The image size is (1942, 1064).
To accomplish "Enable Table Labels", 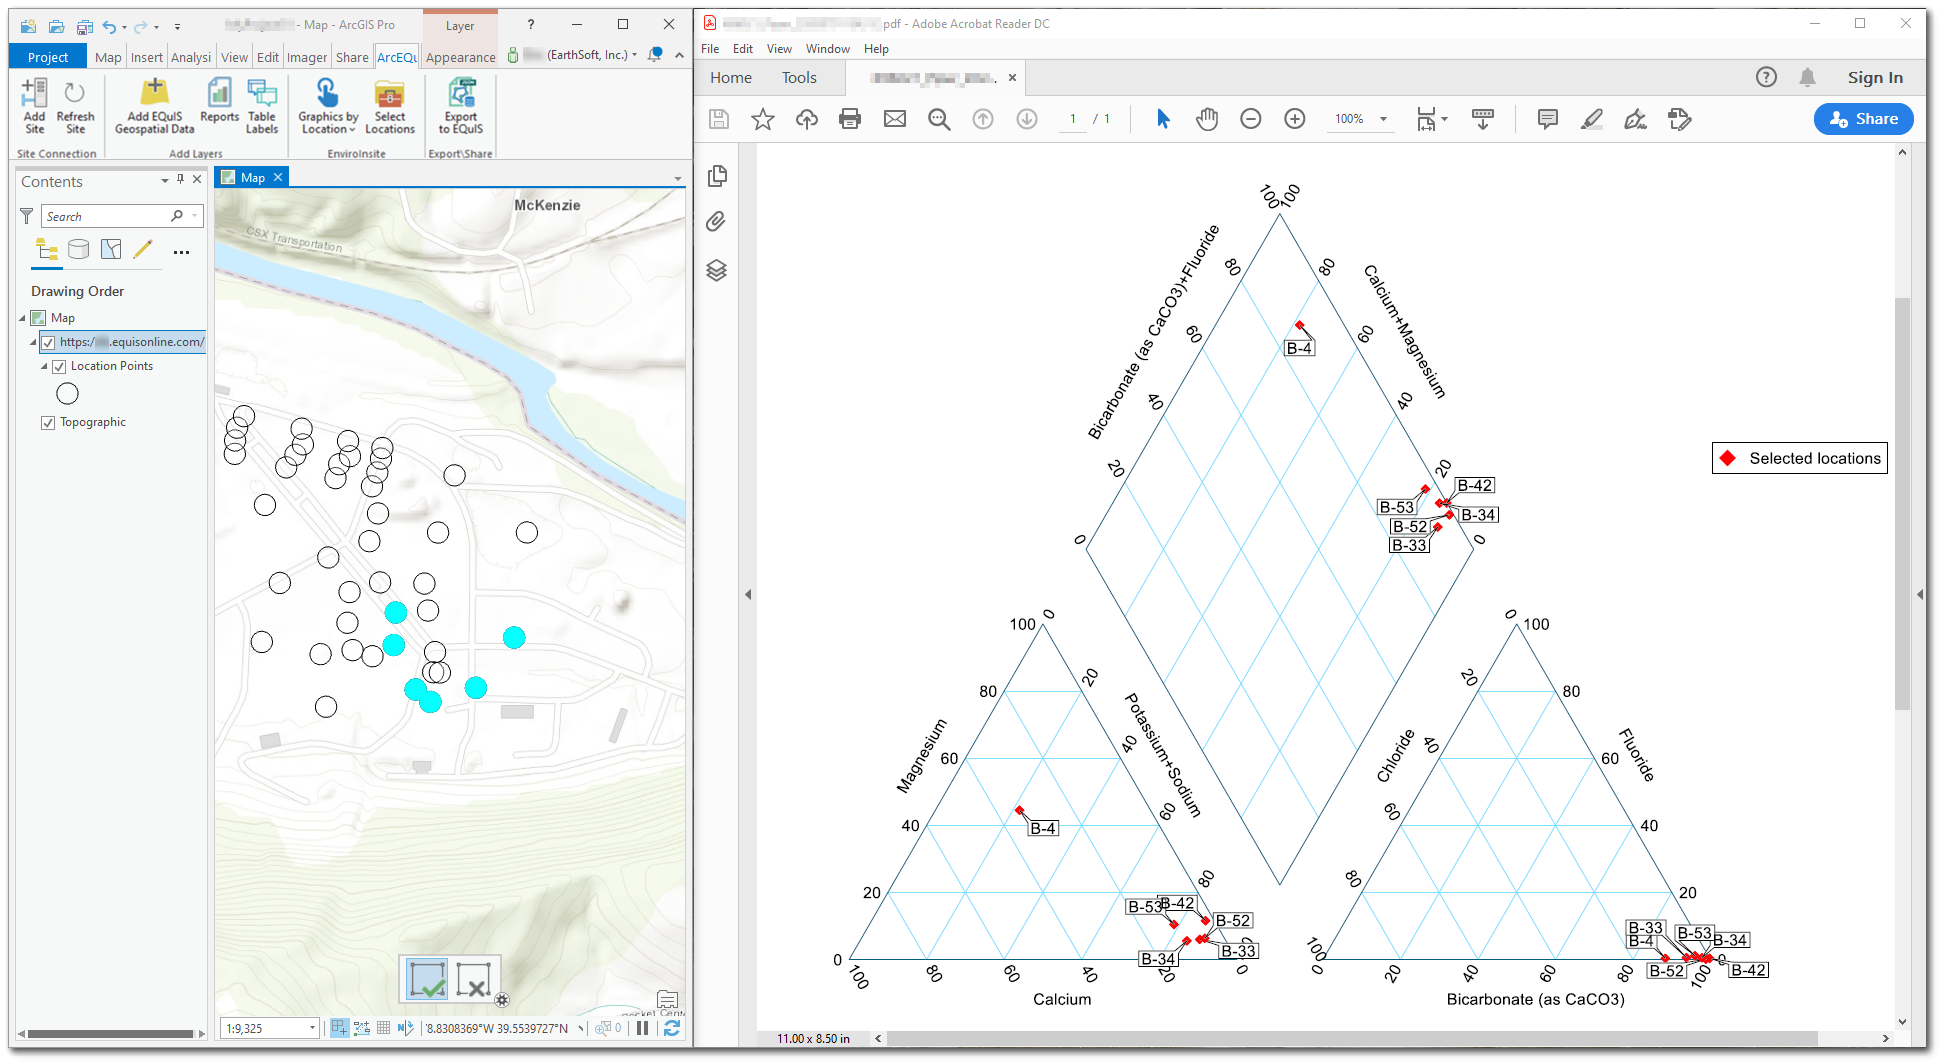I will (x=262, y=105).
